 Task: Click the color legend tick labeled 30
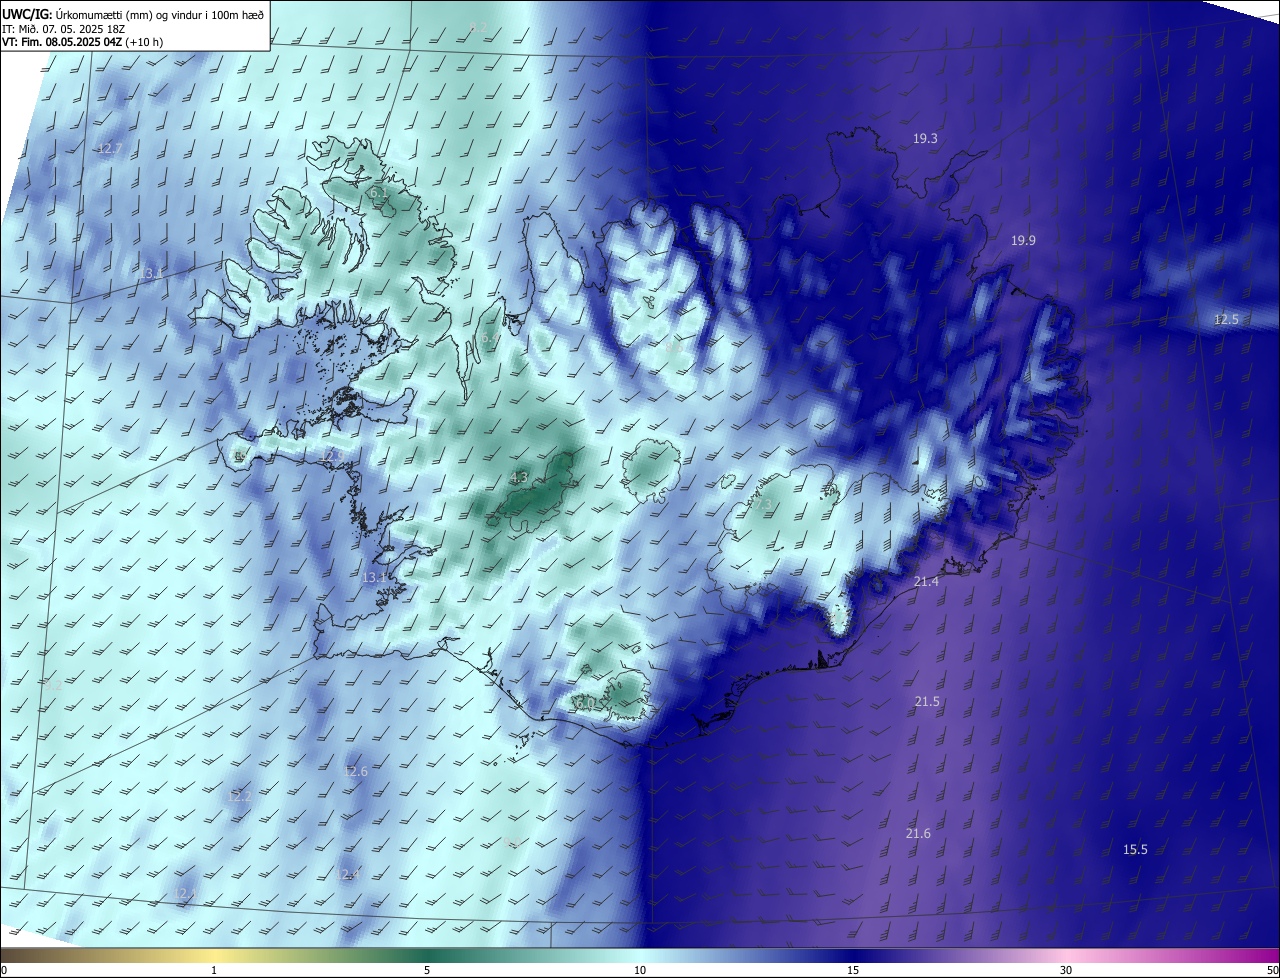(1066, 971)
